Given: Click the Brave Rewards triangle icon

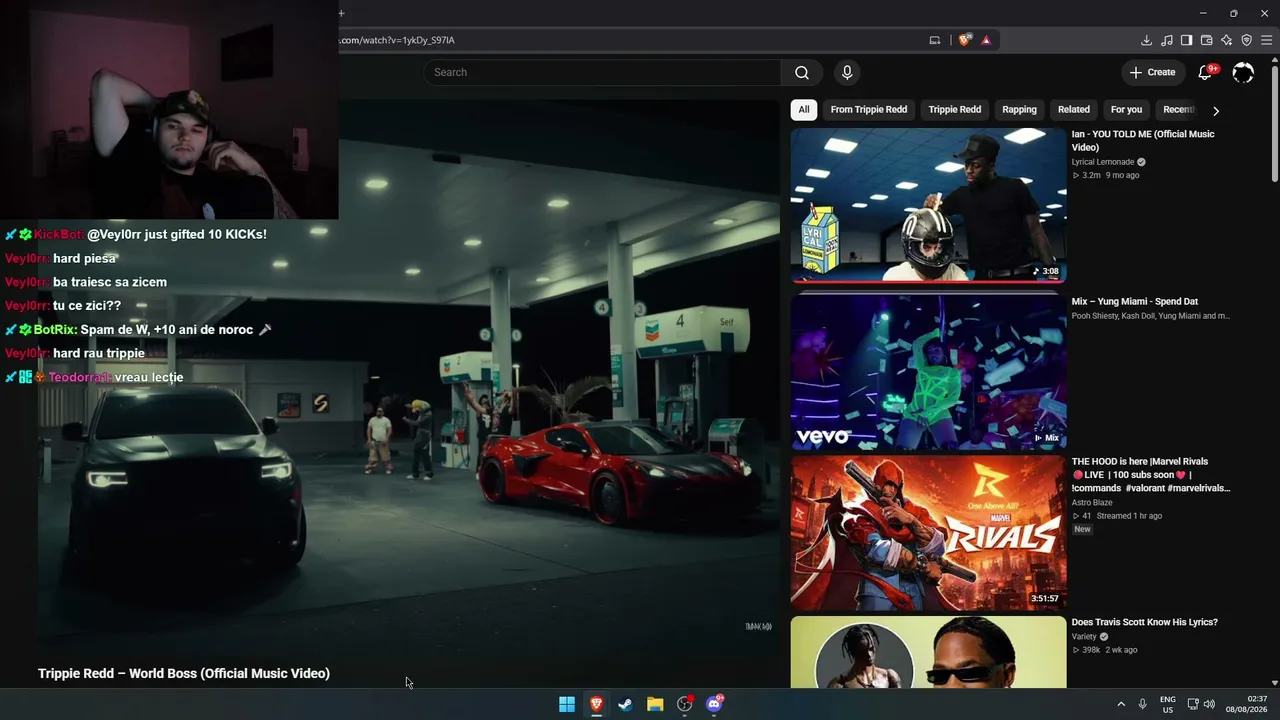Looking at the screenshot, I should pyautogui.click(x=986, y=40).
